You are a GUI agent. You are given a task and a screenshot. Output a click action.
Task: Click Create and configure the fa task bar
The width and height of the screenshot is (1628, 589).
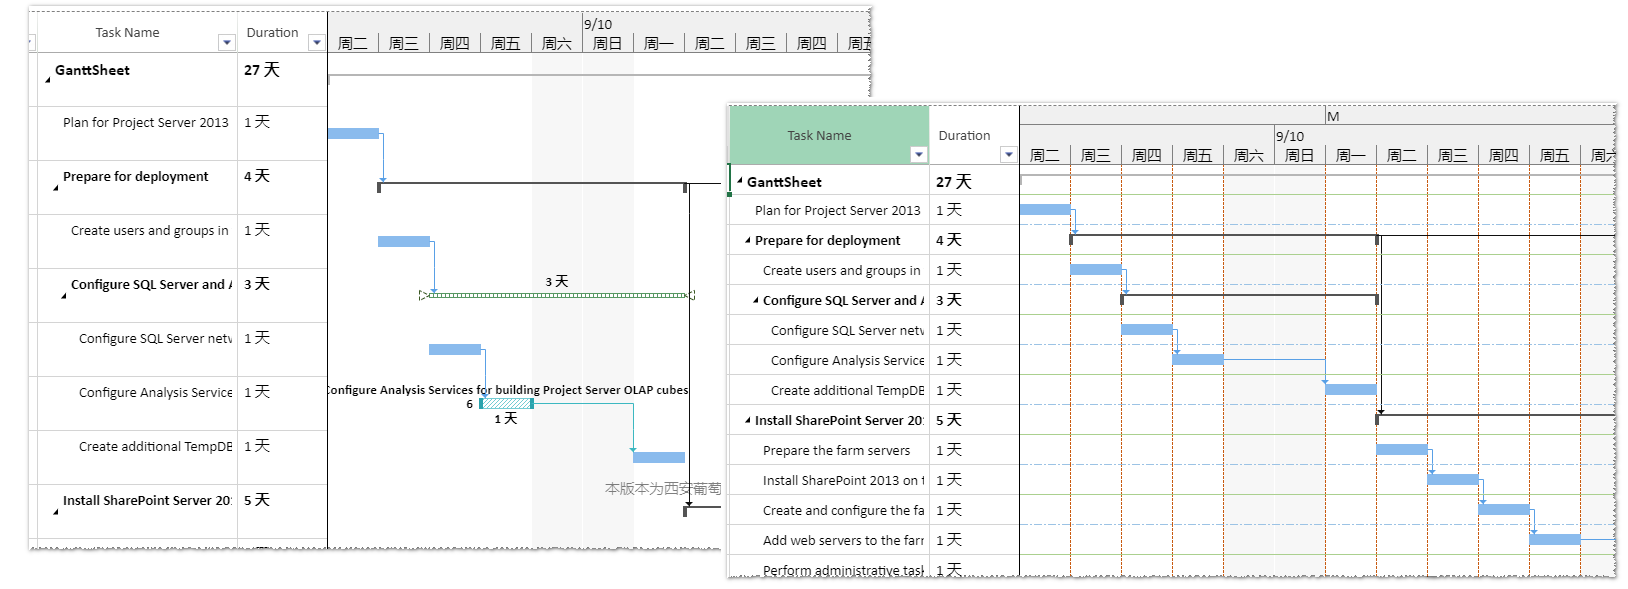(1504, 509)
